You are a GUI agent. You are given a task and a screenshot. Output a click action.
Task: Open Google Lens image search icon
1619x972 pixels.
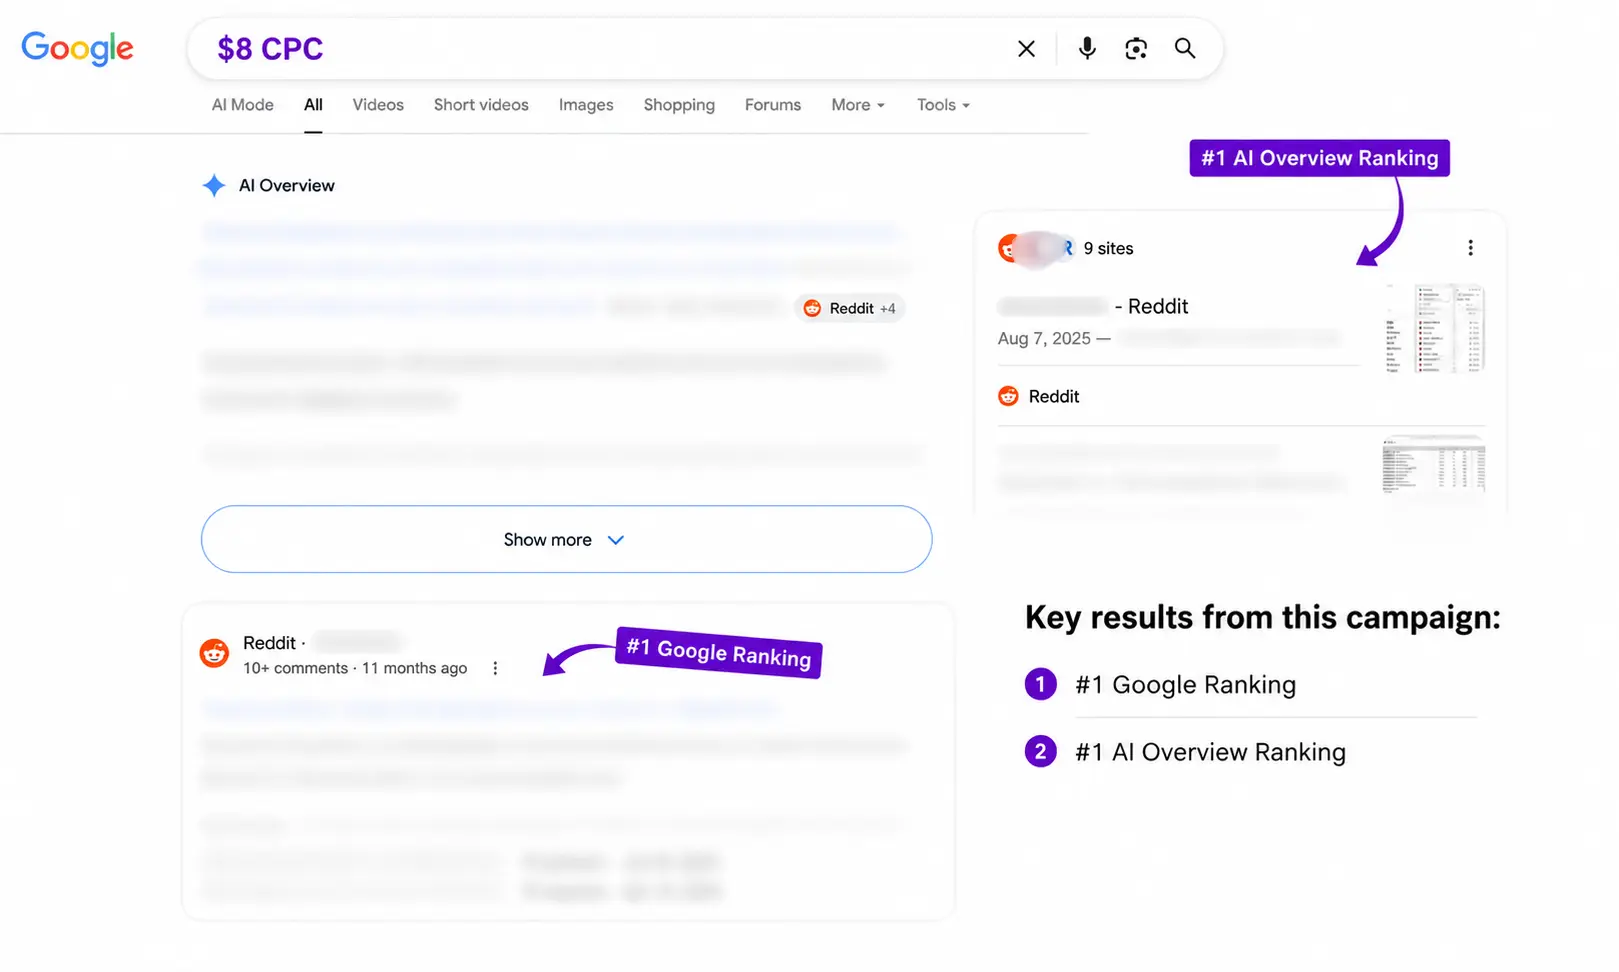[1136, 48]
